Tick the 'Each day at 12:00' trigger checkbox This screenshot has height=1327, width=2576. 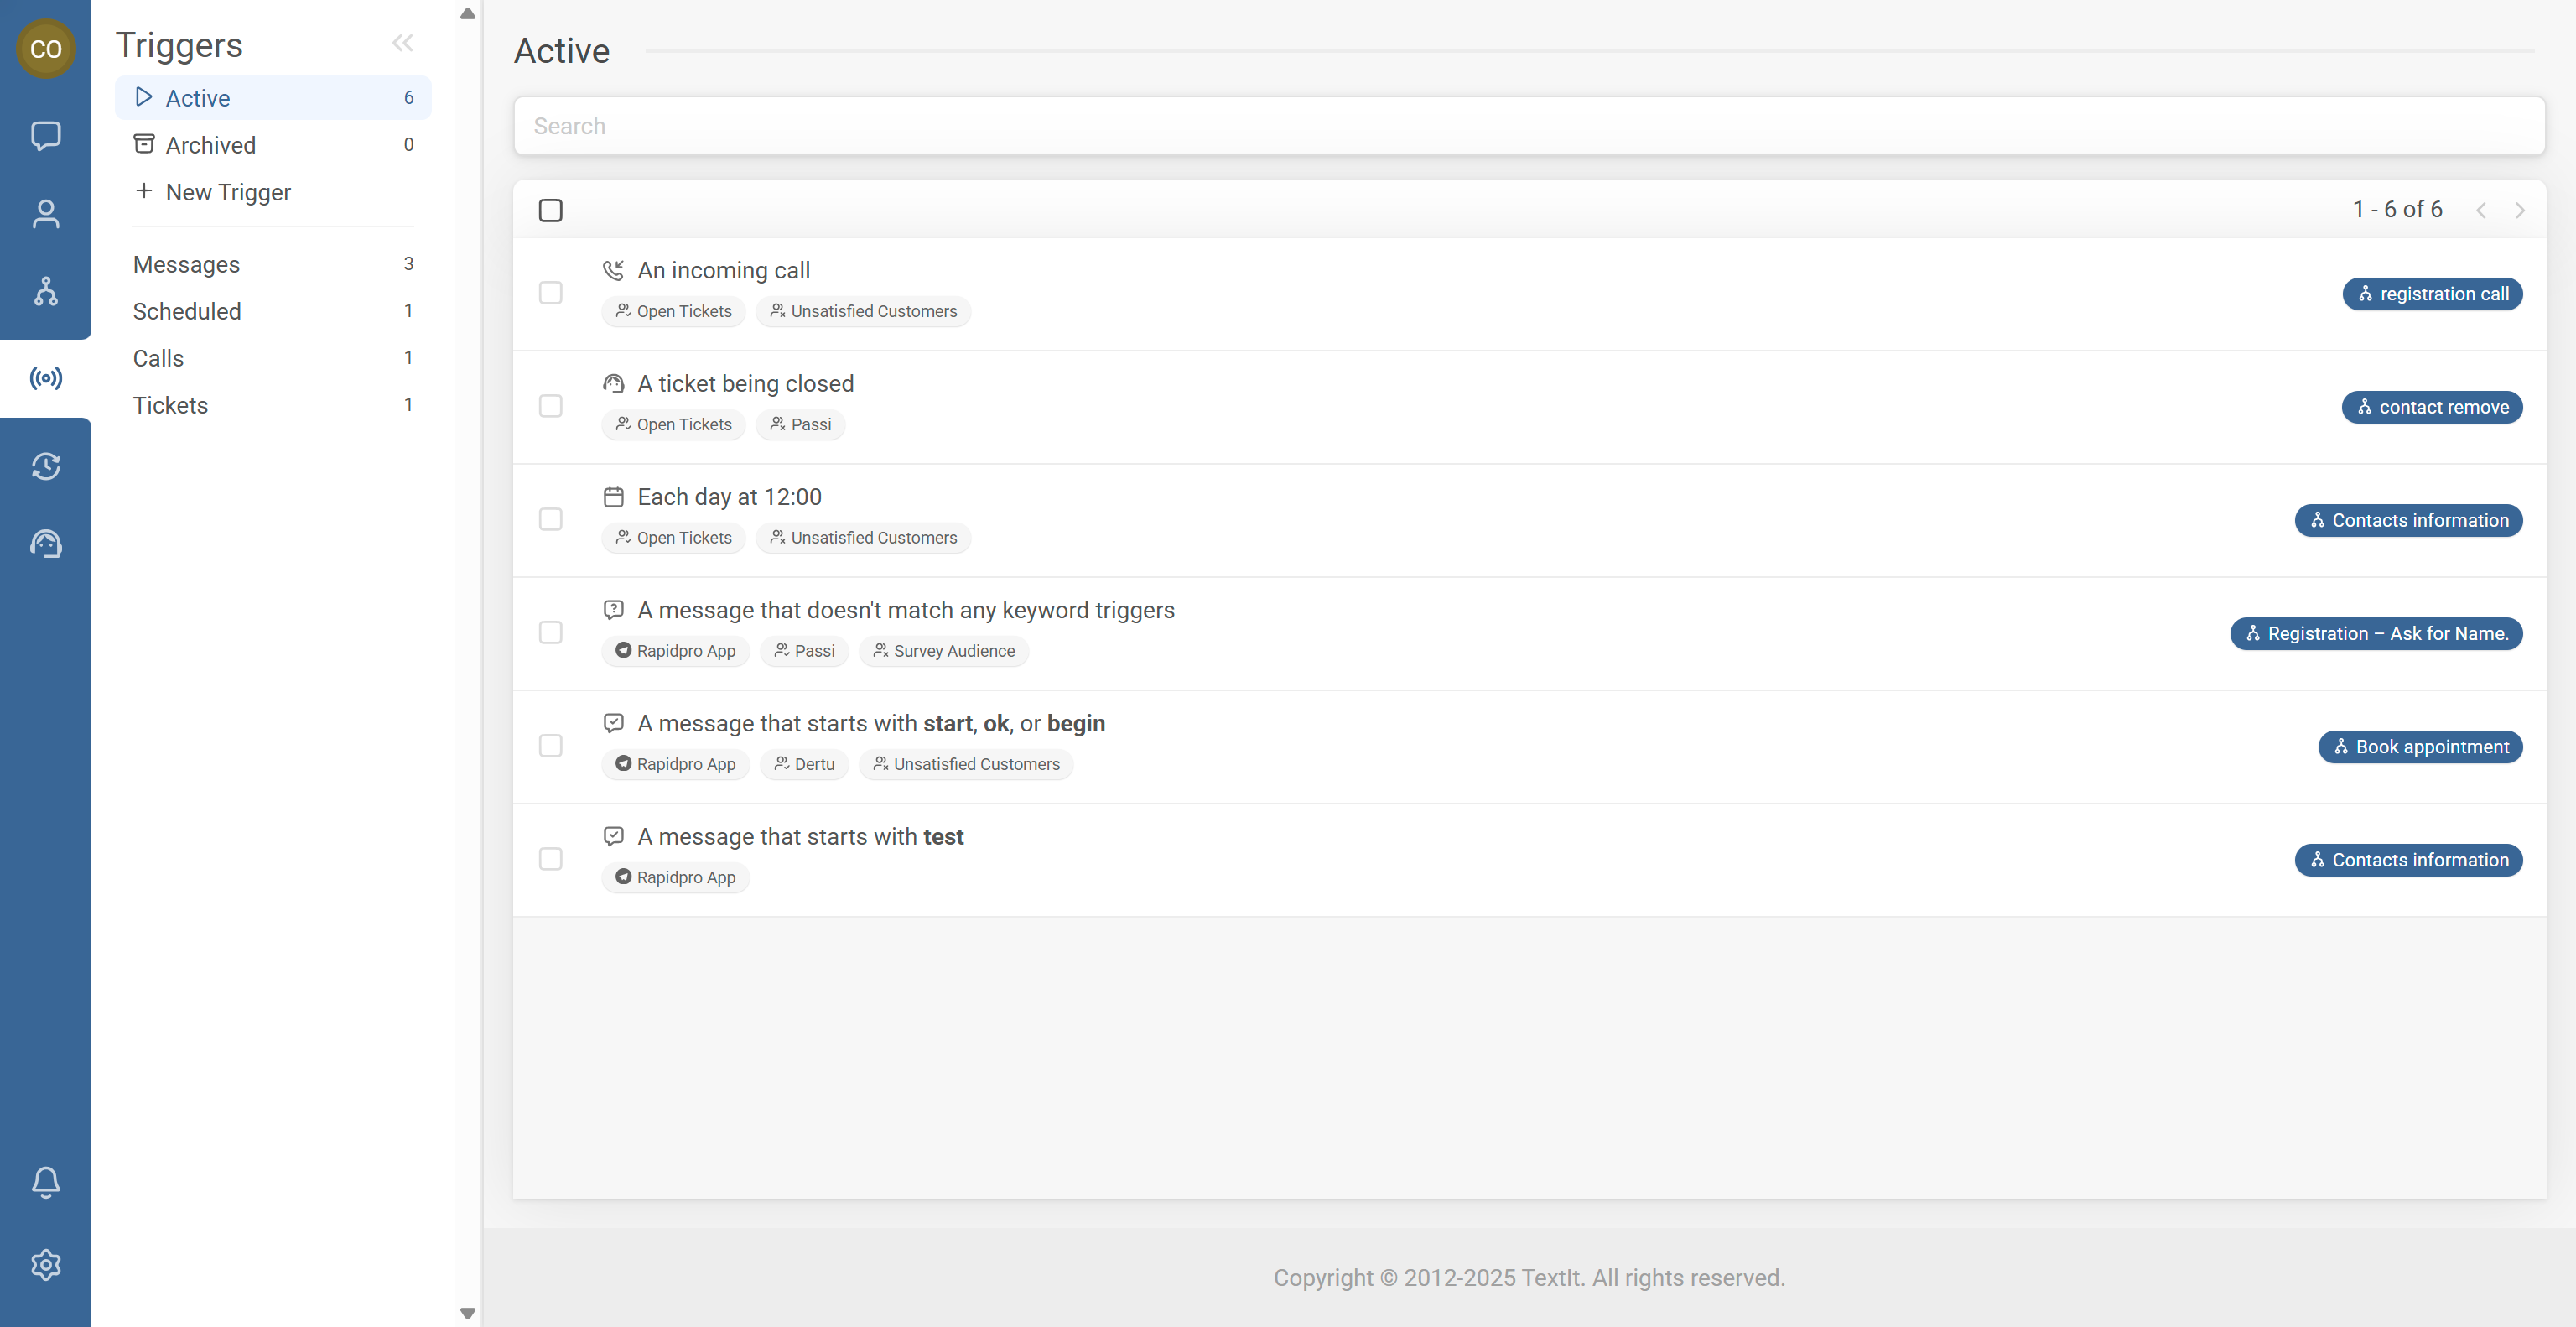click(550, 519)
